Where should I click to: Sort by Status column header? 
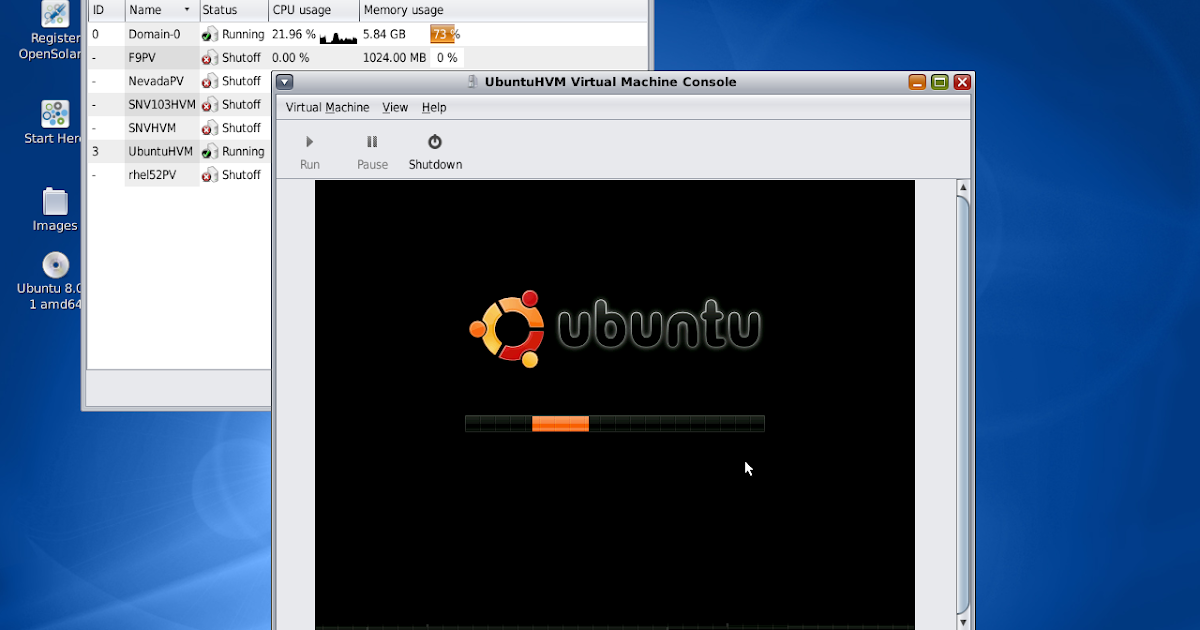[x=234, y=10]
